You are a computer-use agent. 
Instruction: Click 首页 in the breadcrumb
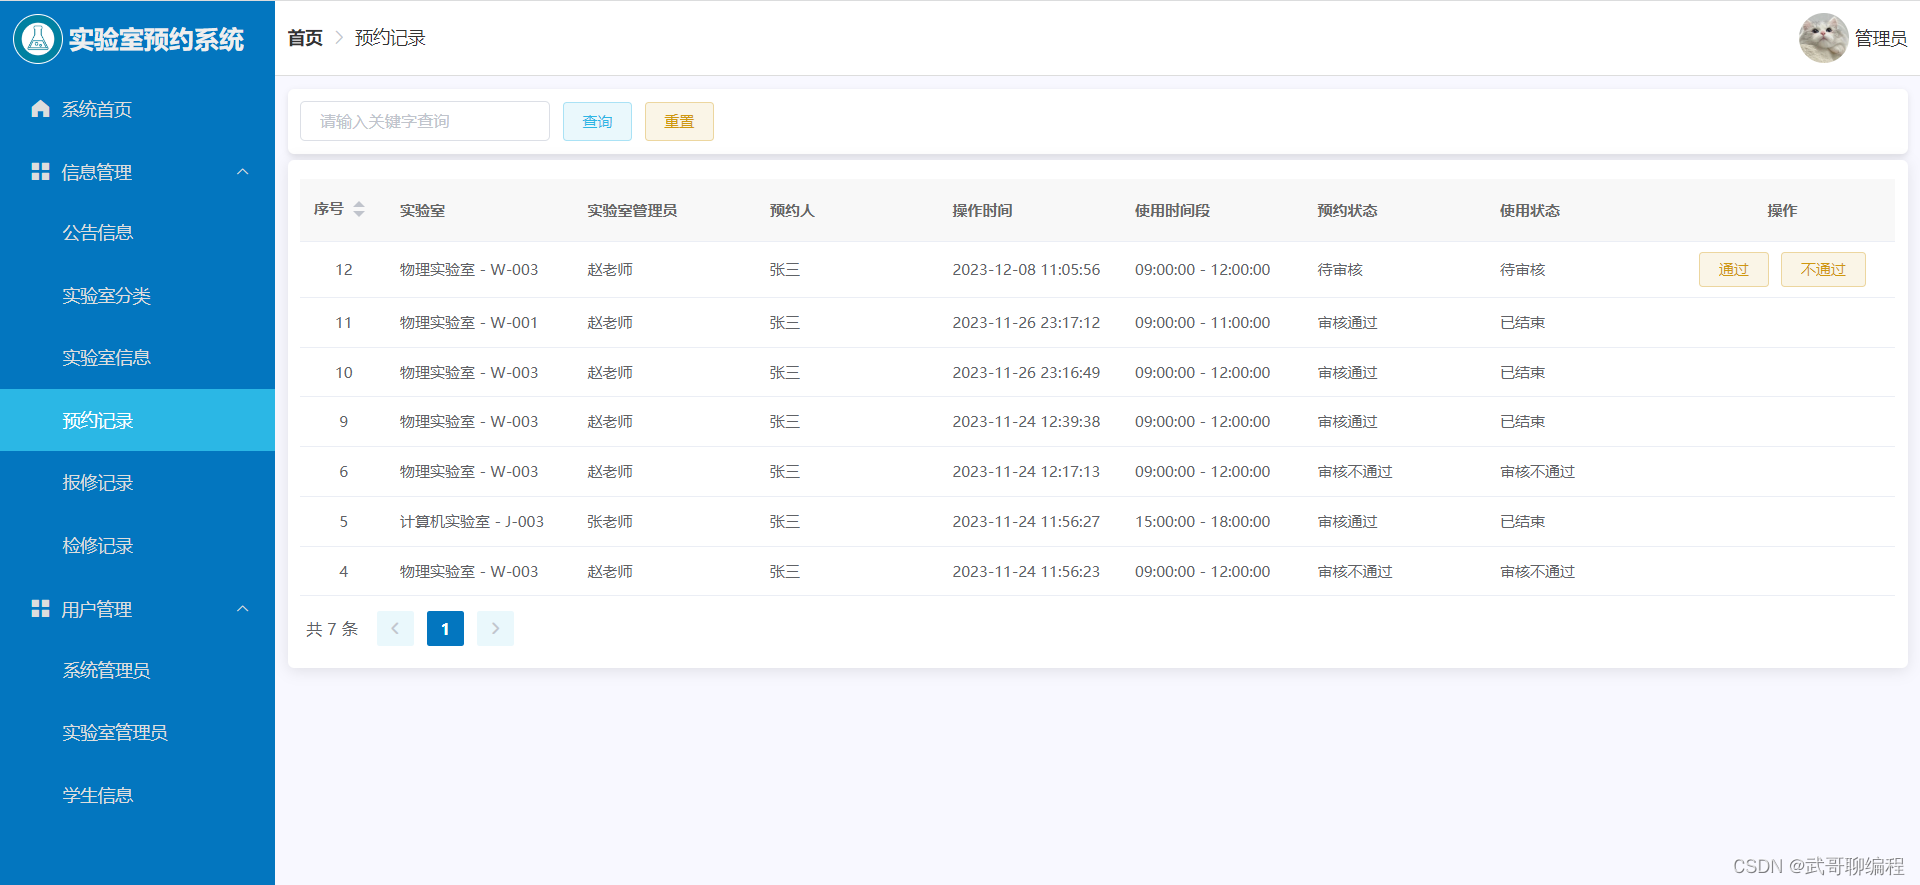point(305,38)
